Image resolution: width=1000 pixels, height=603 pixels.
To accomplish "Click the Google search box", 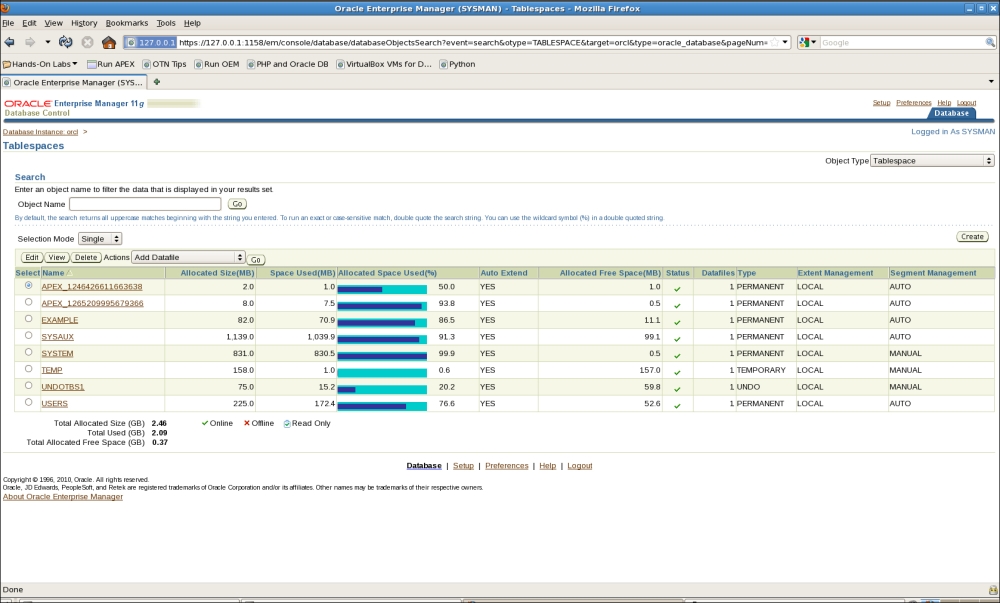I will coord(902,42).
